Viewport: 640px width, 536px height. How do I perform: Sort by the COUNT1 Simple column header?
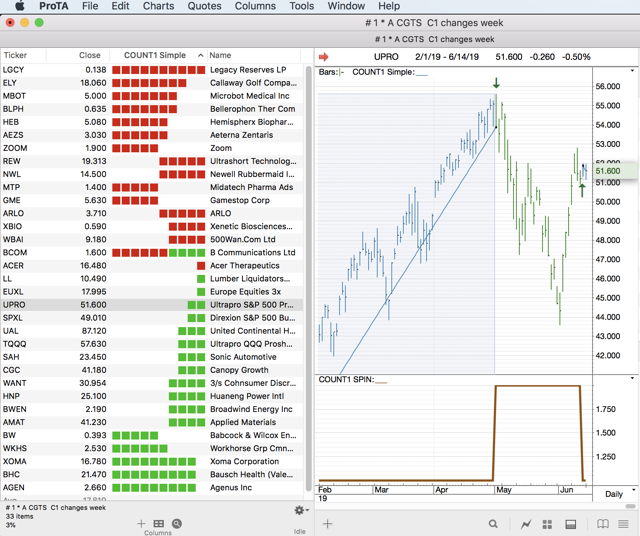coord(159,55)
